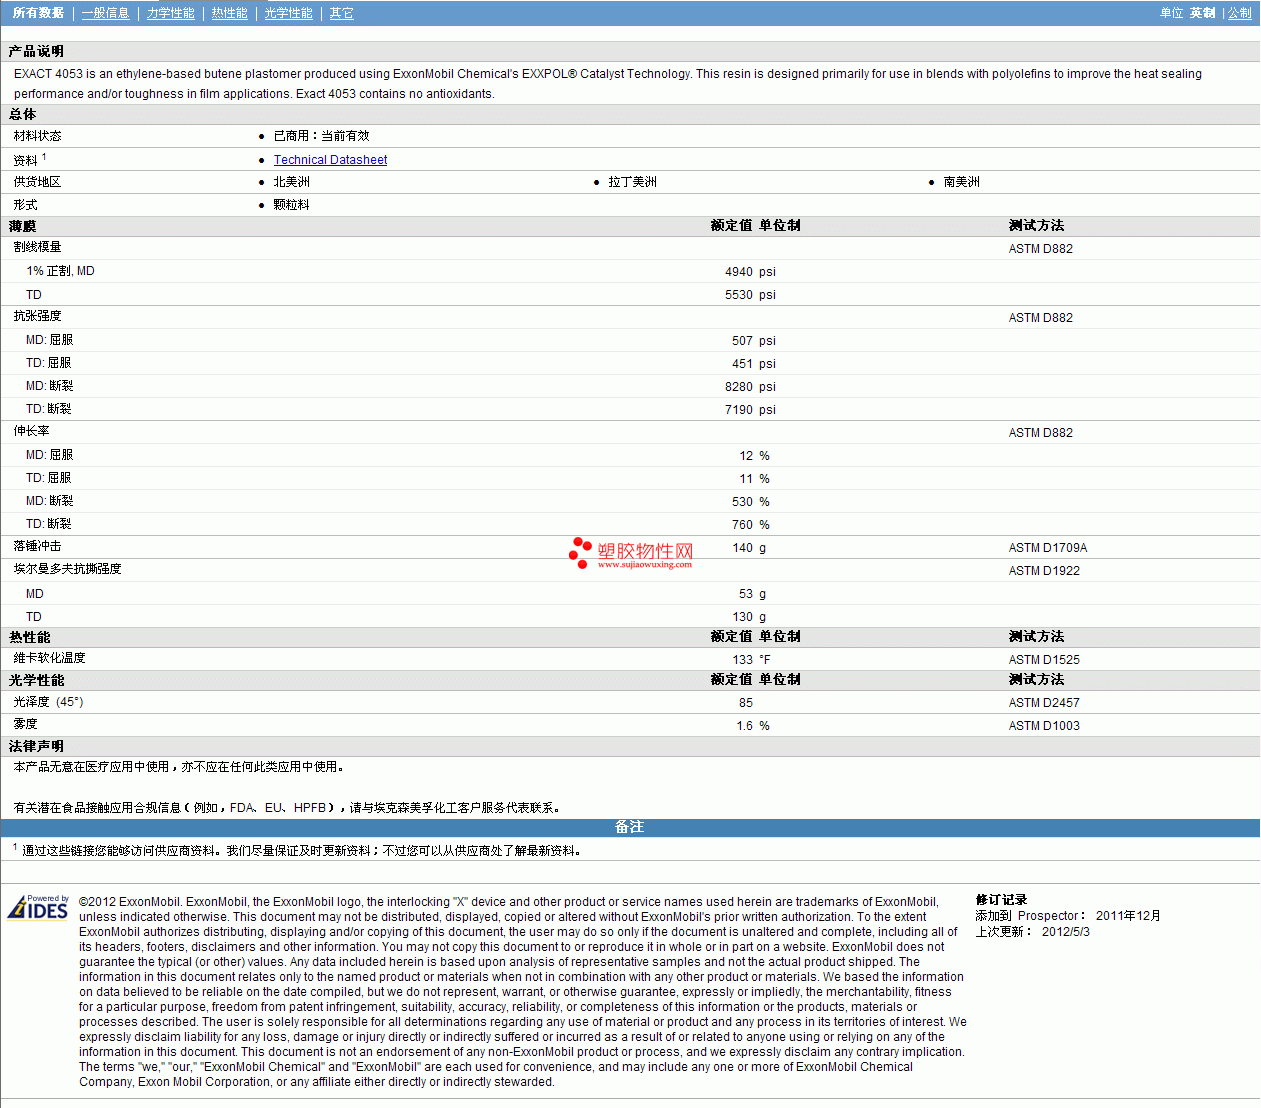Viewport: 1261px width, 1108px height.
Task: Click the ASTM D1709A test method
Action: [1048, 548]
